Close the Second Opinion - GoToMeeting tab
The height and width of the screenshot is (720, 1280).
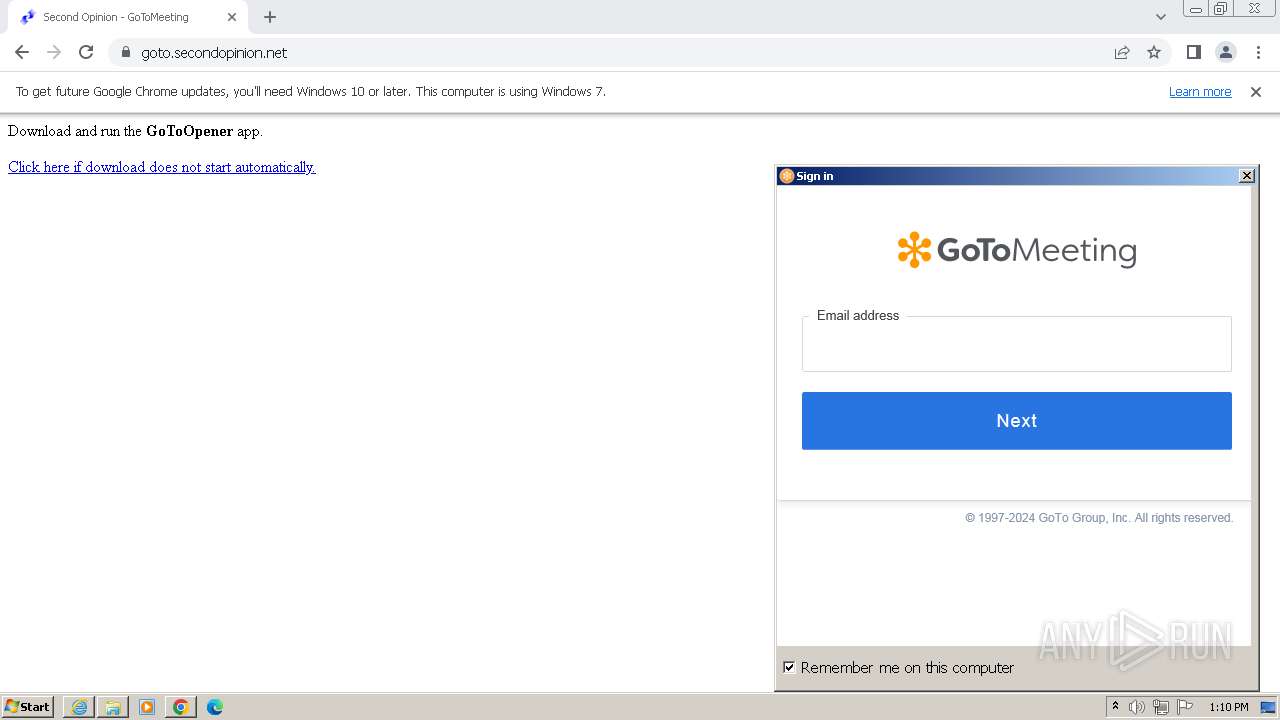232,17
